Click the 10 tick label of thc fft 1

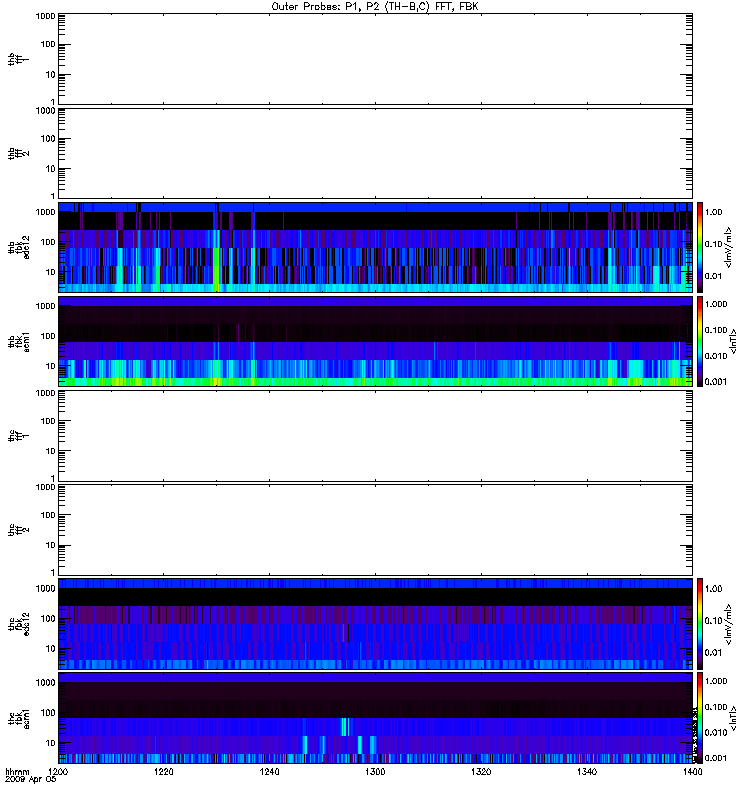[x=51, y=451]
